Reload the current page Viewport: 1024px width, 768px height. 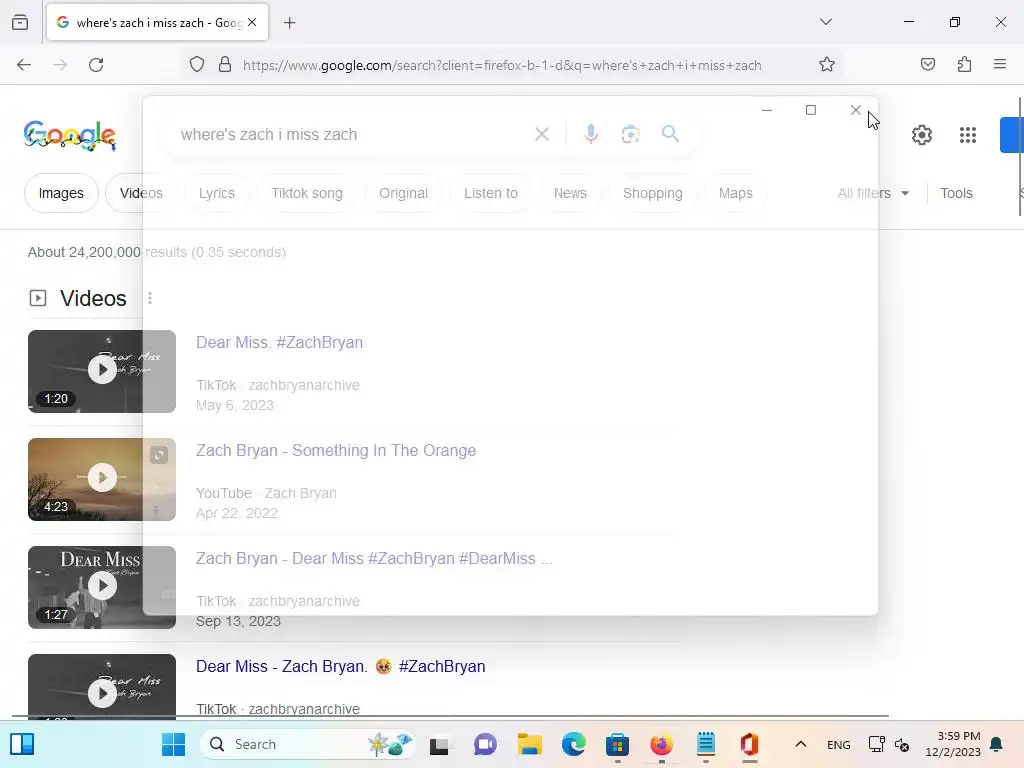pyautogui.click(x=96, y=65)
